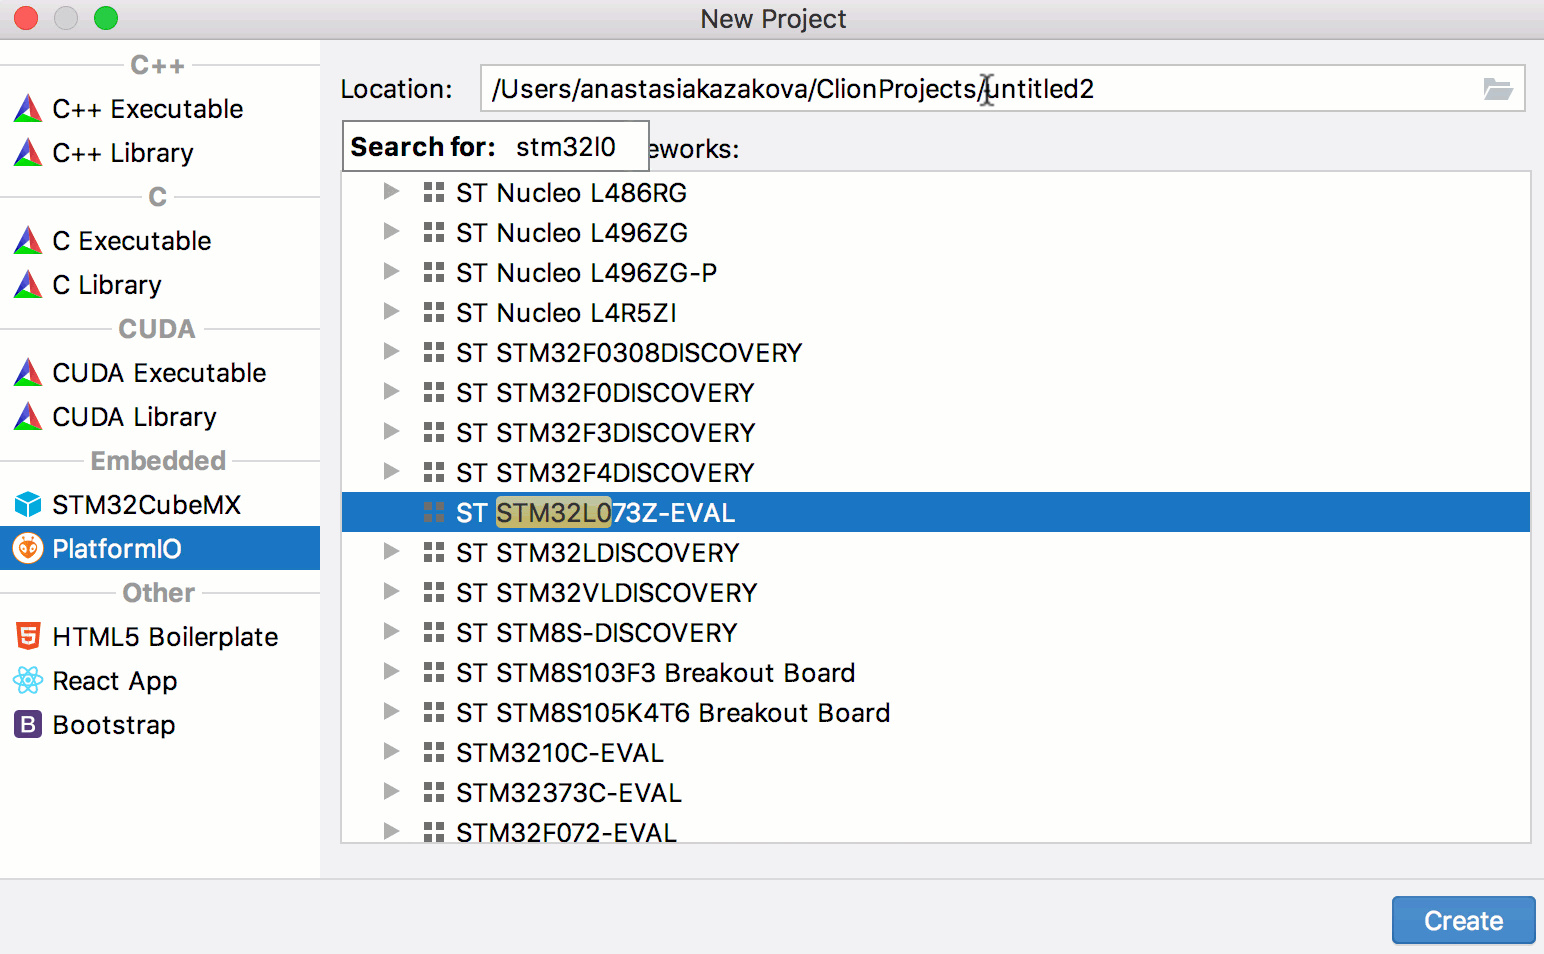This screenshot has width=1544, height=954.
Task: Choose the C Executable project type
Action: tap(160, 240)
